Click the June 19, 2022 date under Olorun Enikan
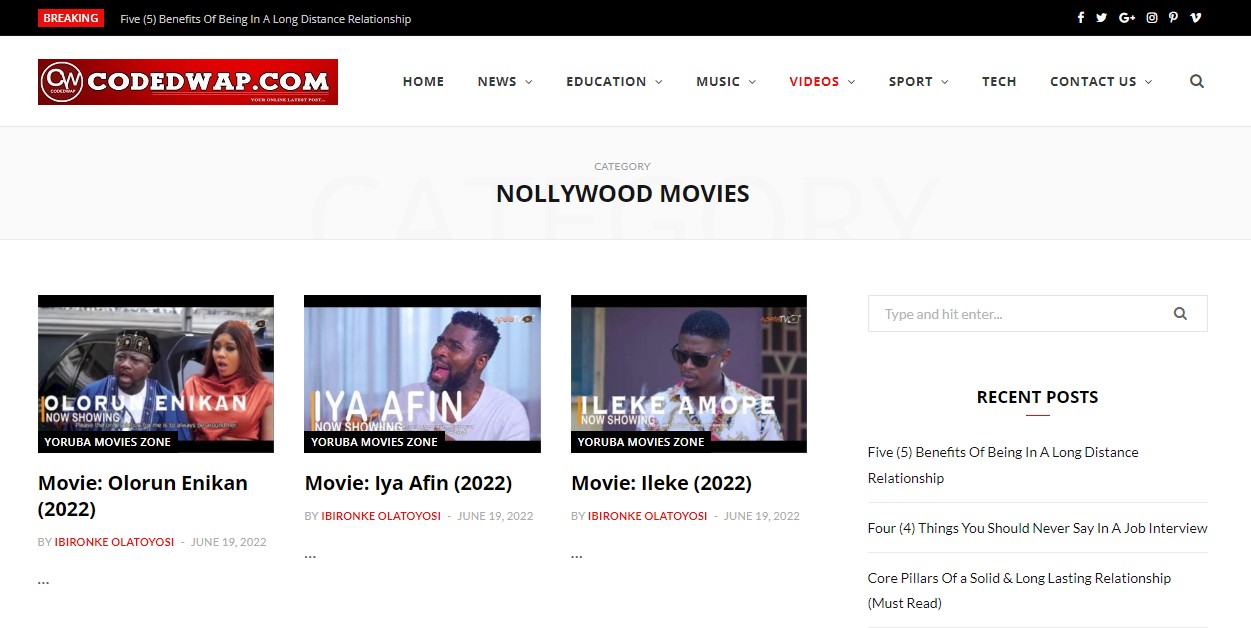Viewport: 1251px width, 628px height. pyautogui.click(x=229, y=542)
